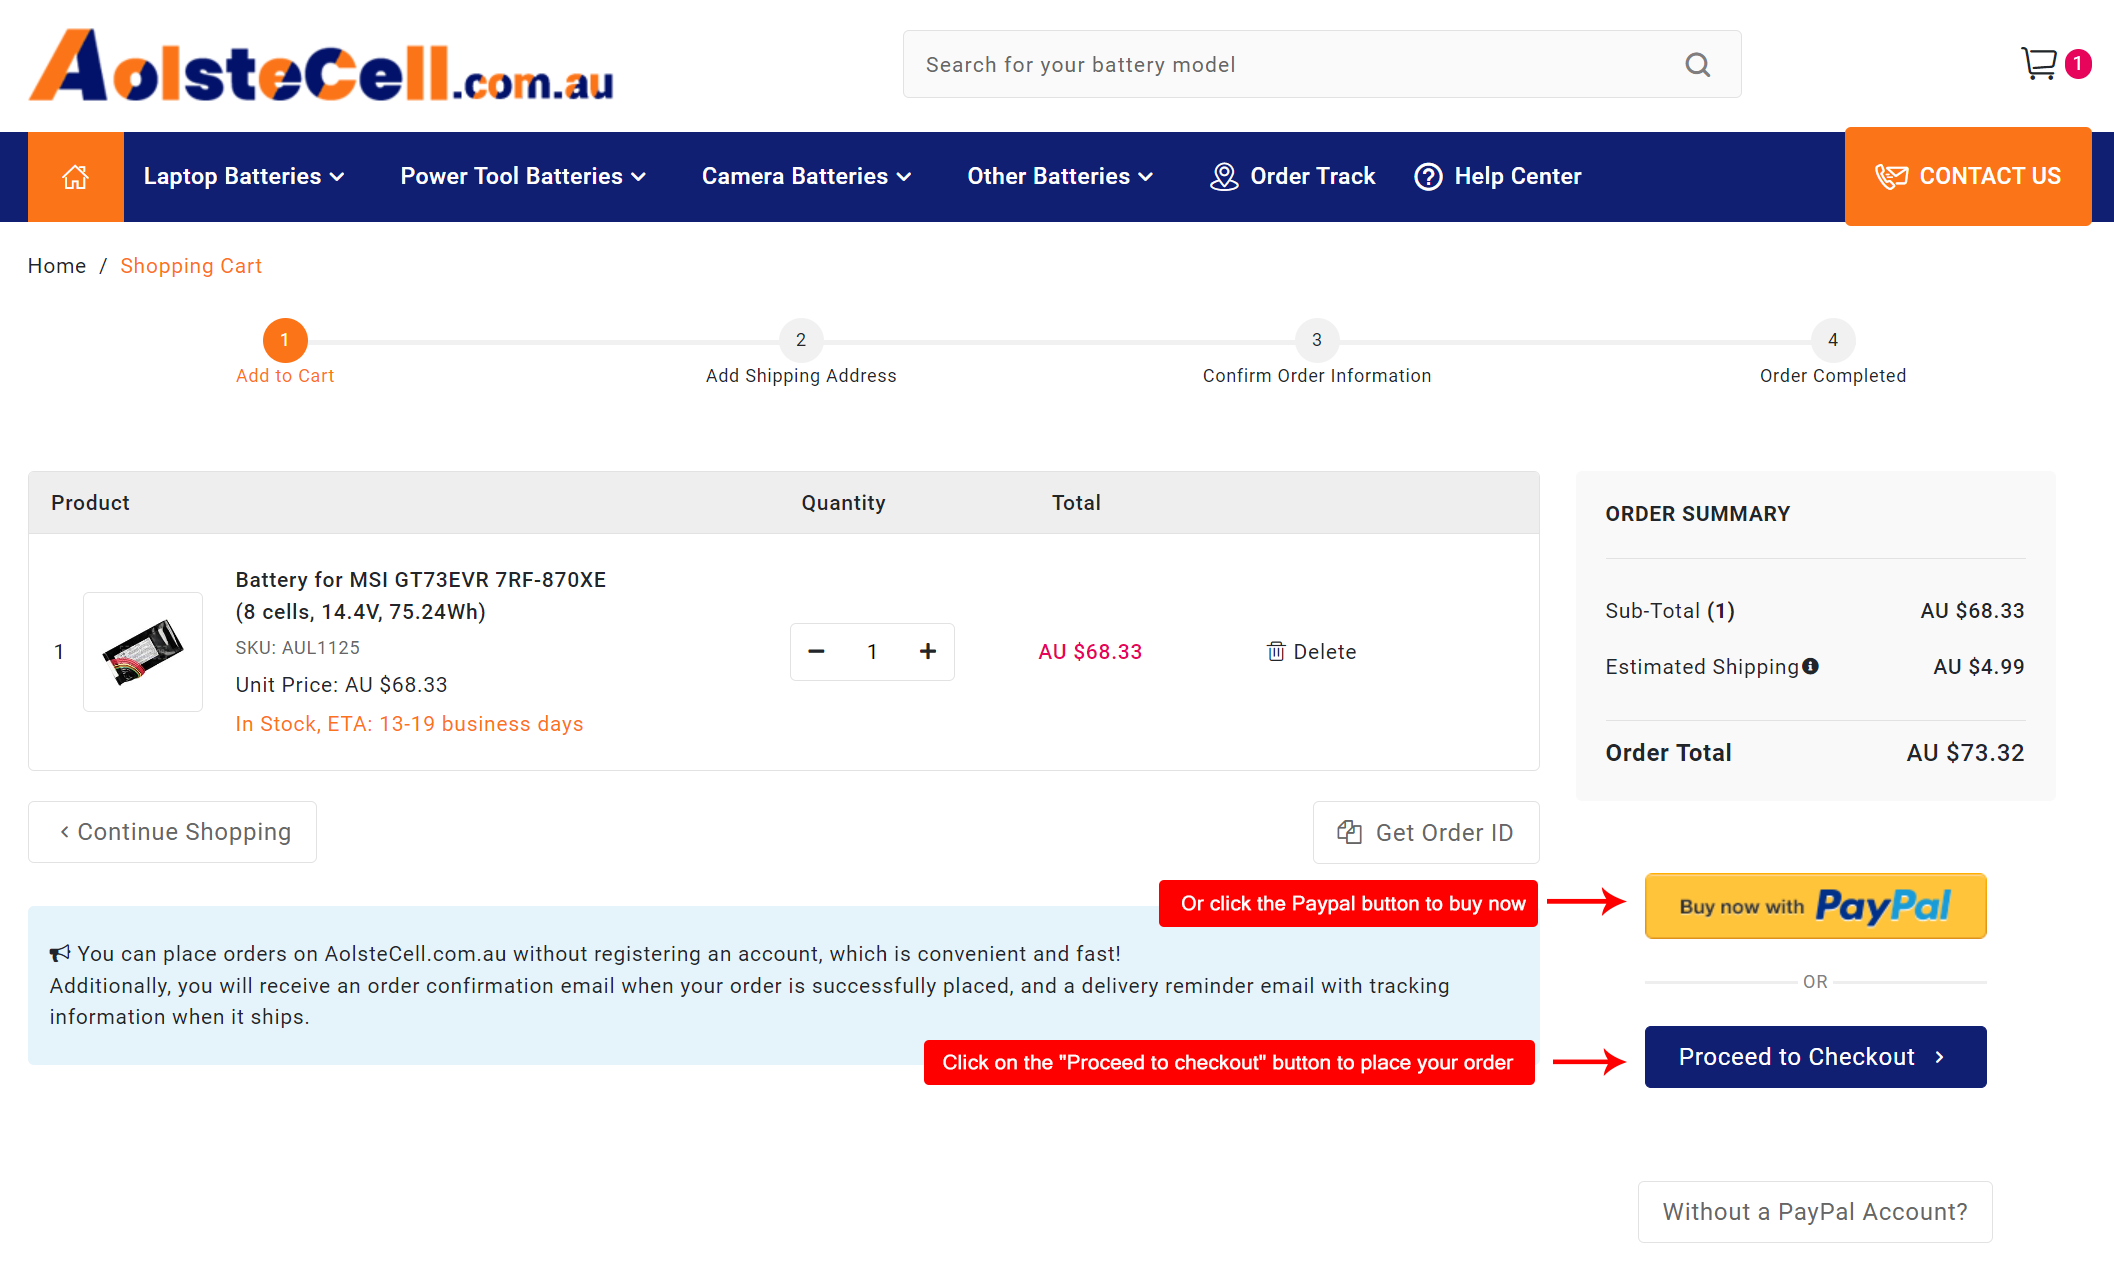Click the trash icon to delete item

1276,652
